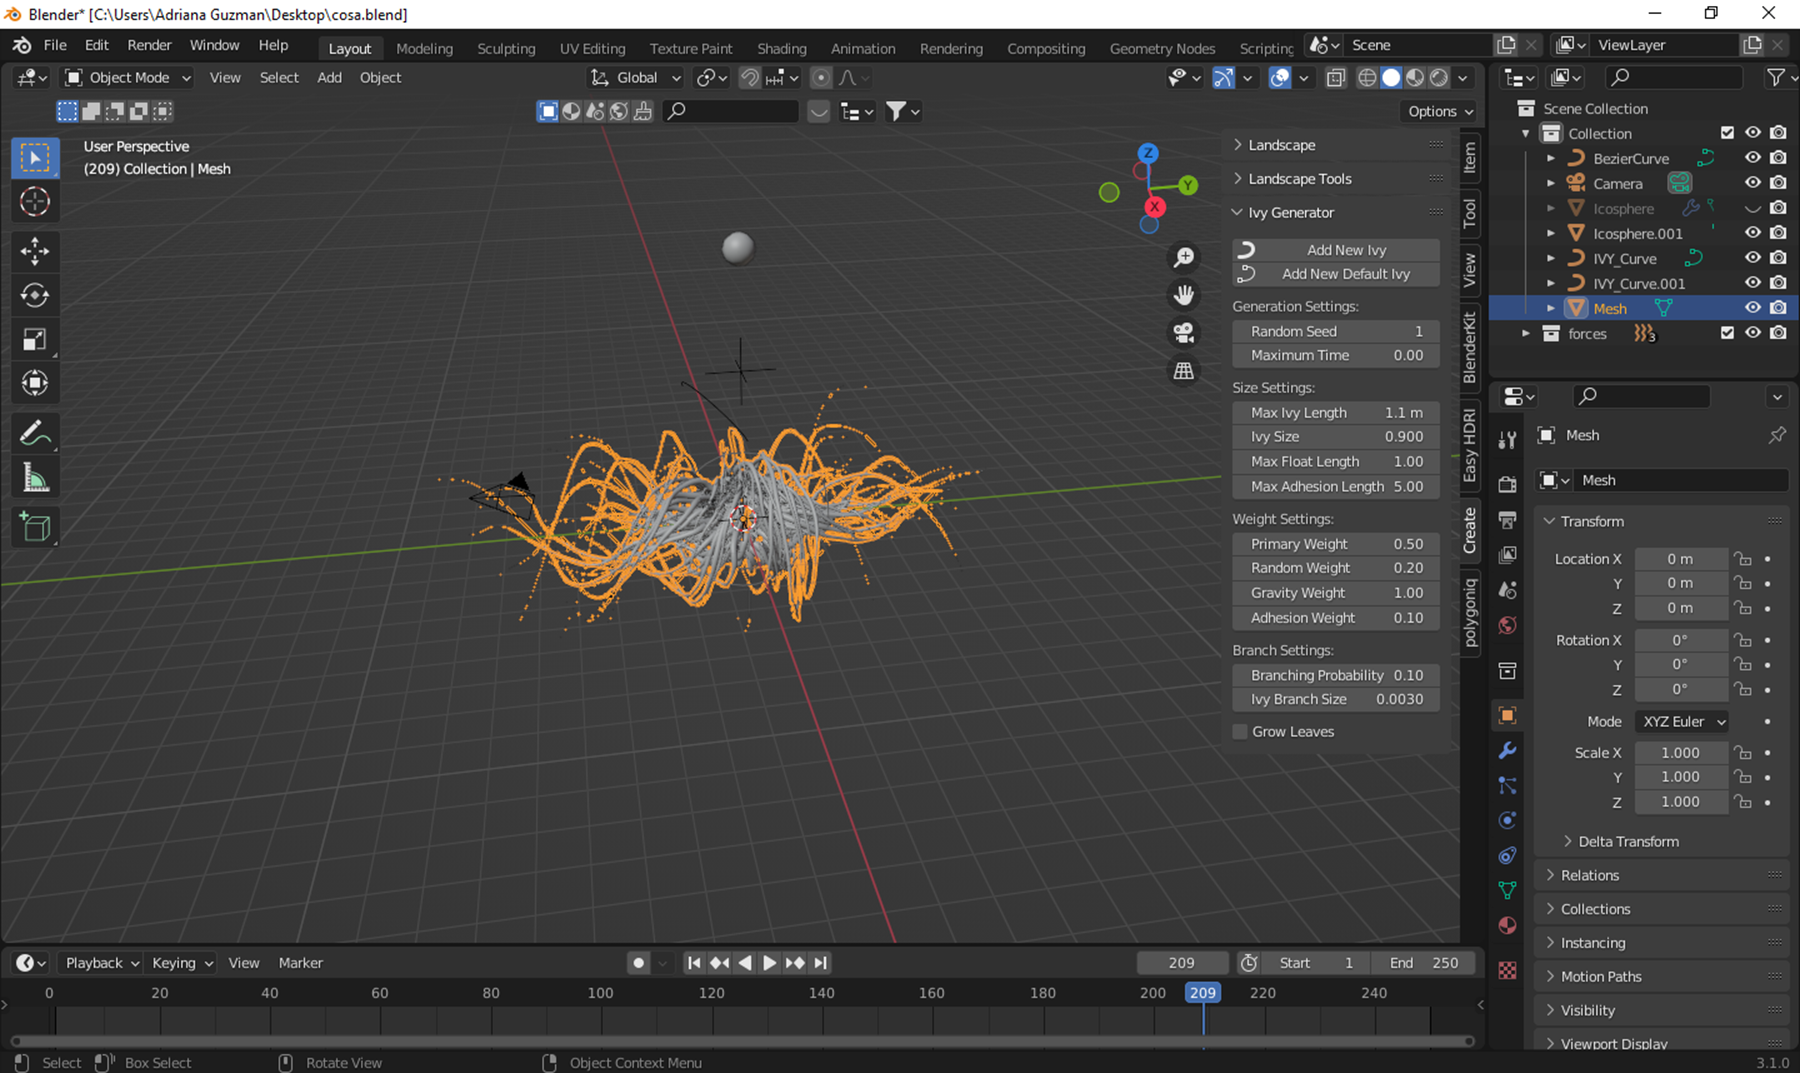The width and height of the screenshot is (1800, 1073).
Task: Click Add New Ivy button
Action: click(1336, 250)
